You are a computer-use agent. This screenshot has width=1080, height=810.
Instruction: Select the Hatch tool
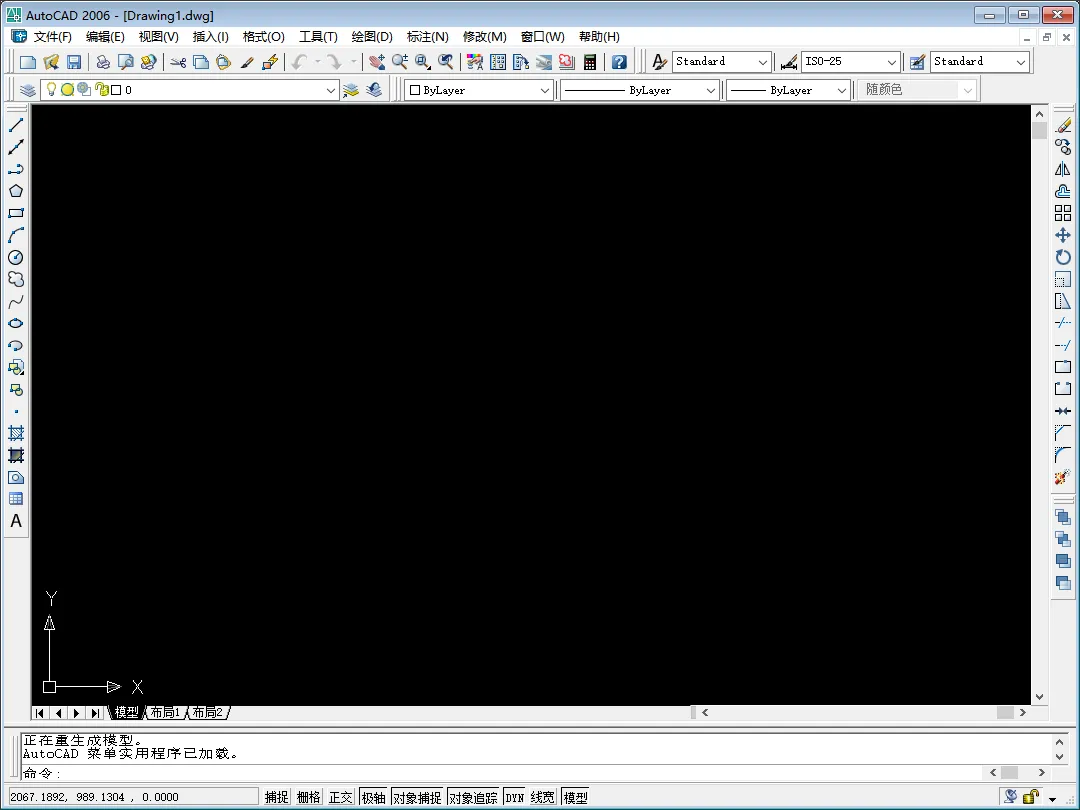point(16,433)
